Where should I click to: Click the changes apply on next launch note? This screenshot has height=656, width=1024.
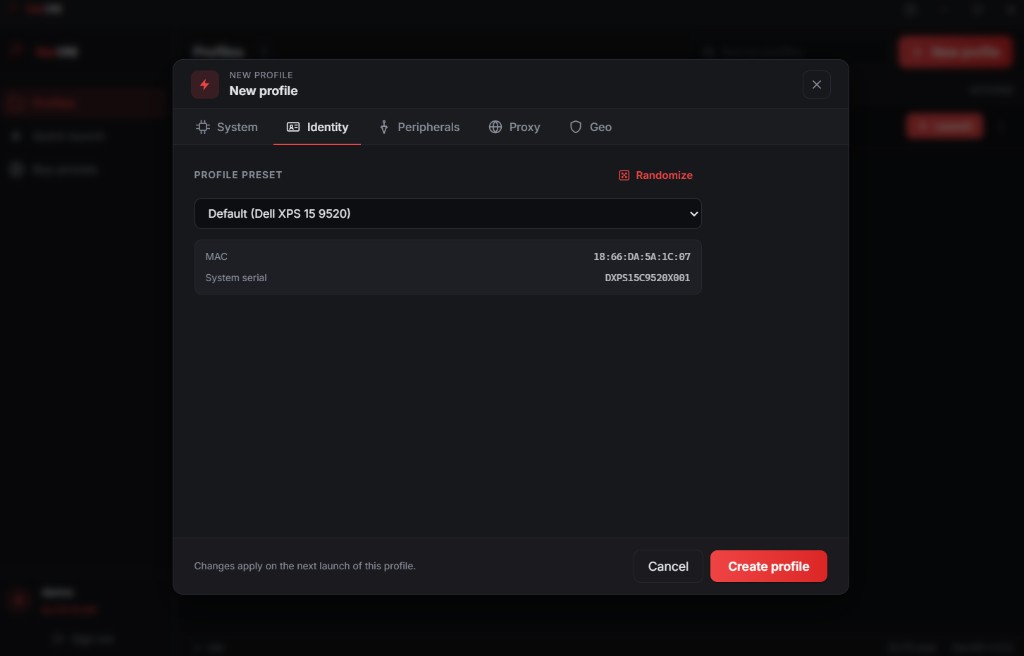point(305,566)
